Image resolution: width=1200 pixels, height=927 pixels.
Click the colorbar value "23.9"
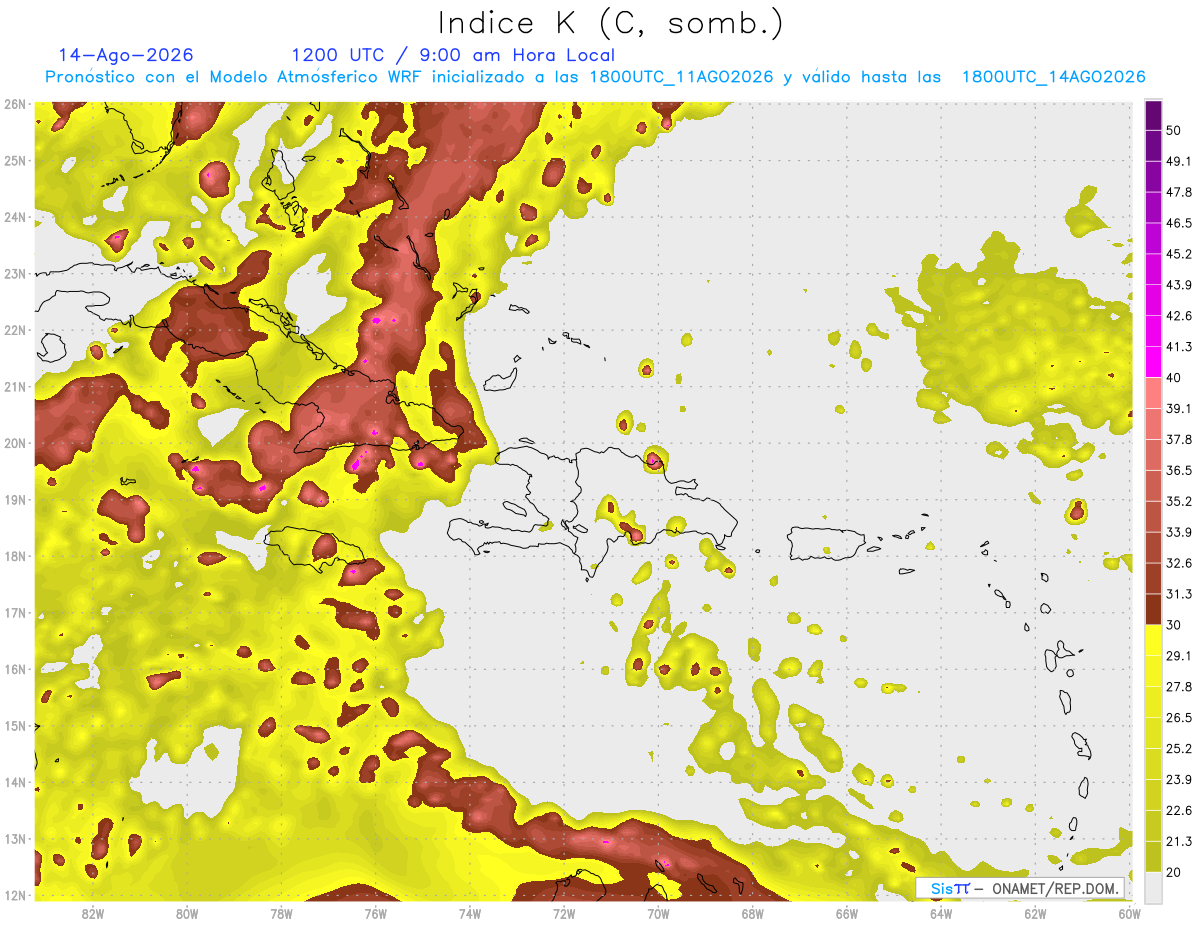1179,780
